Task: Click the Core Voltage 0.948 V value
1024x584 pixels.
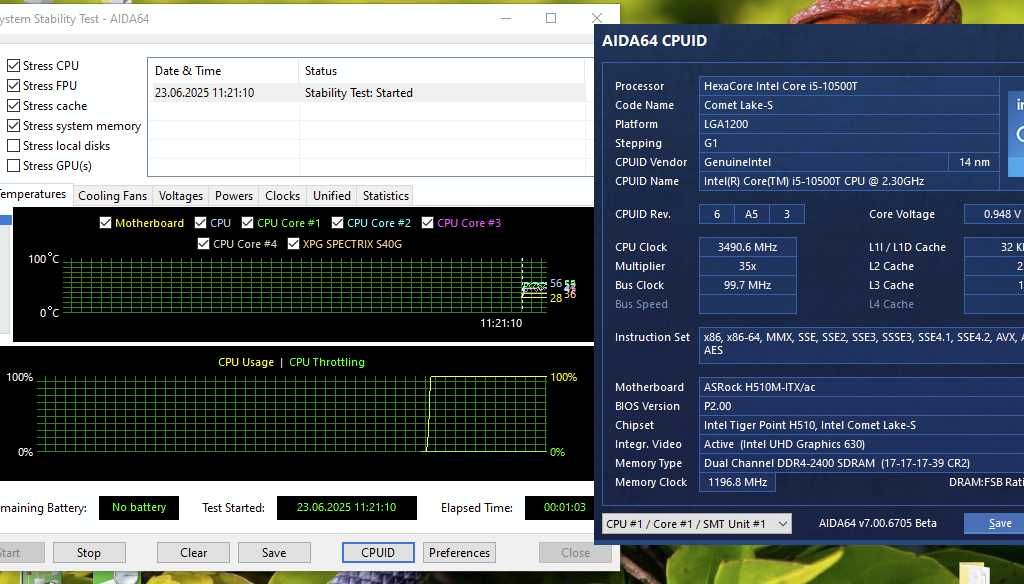Action: point(994,214)
